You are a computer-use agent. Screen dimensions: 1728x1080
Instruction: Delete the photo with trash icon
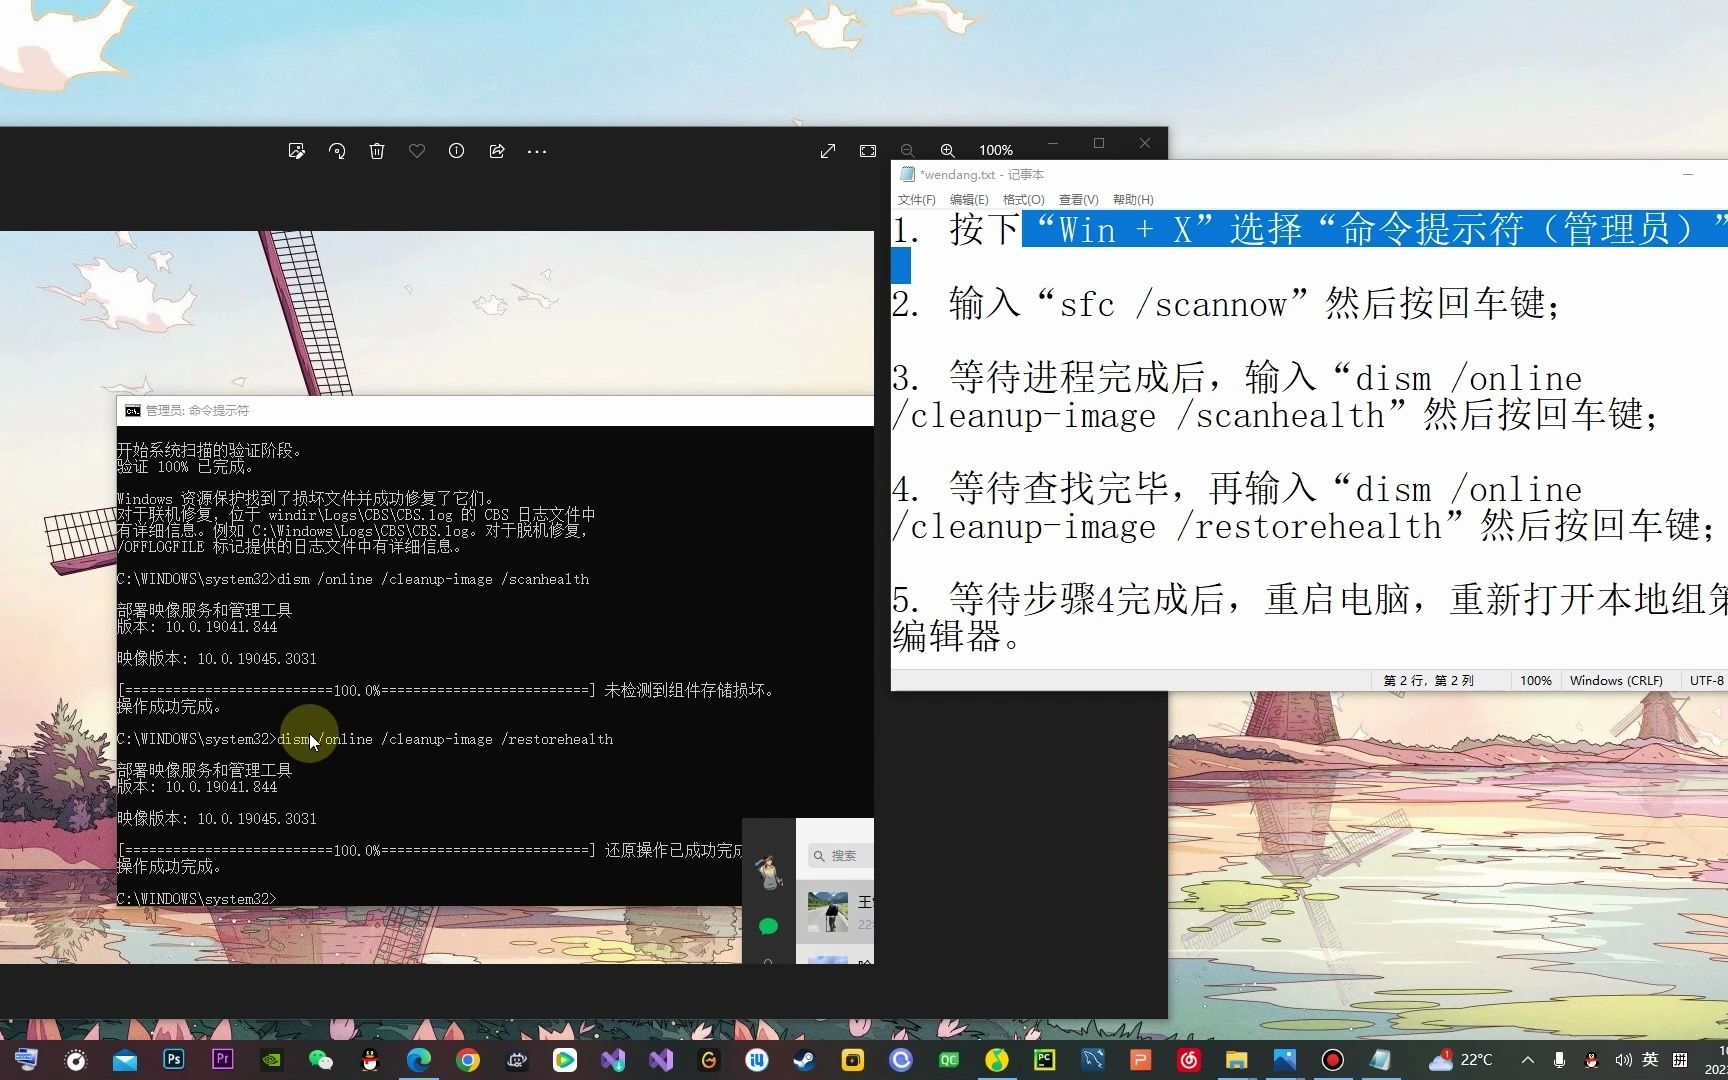377,151
